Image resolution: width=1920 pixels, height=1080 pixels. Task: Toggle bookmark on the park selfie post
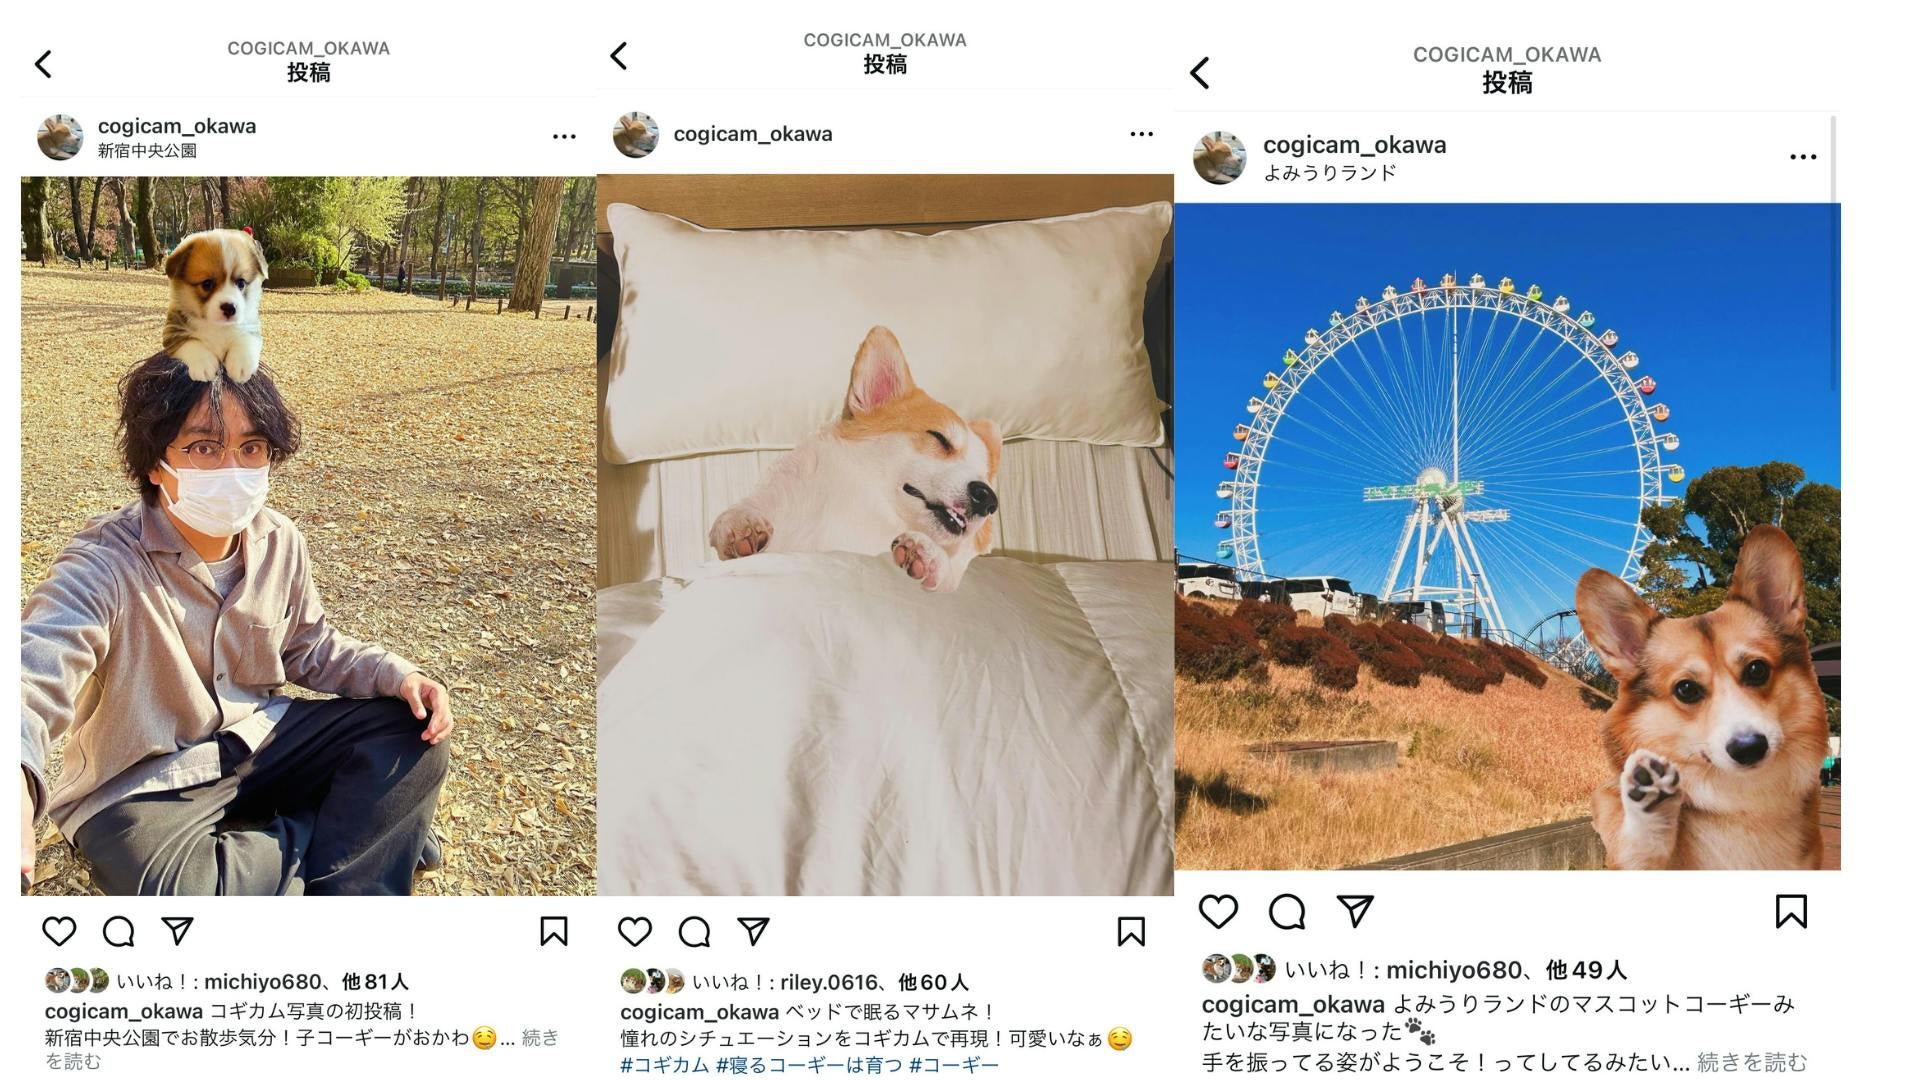554,931
